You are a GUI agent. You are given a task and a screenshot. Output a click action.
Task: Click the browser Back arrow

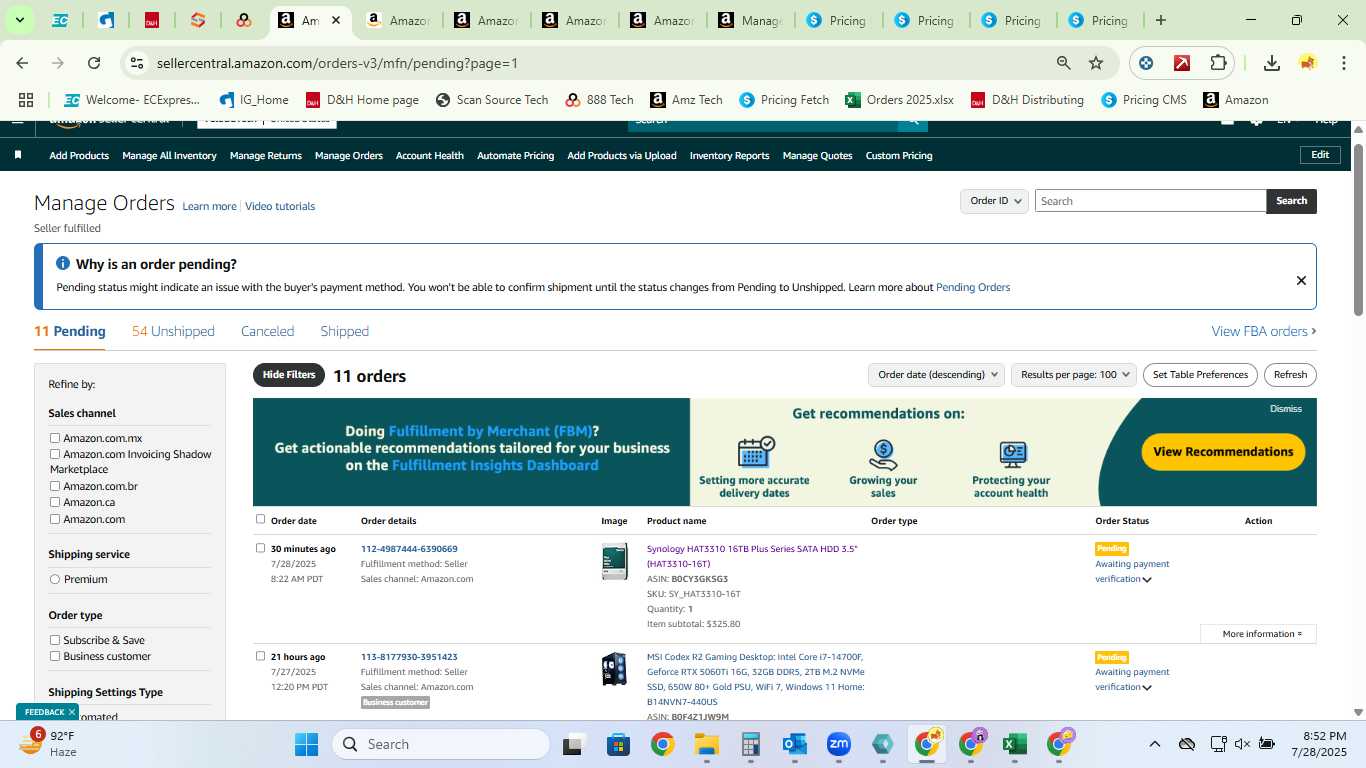(x=22, y=63)
